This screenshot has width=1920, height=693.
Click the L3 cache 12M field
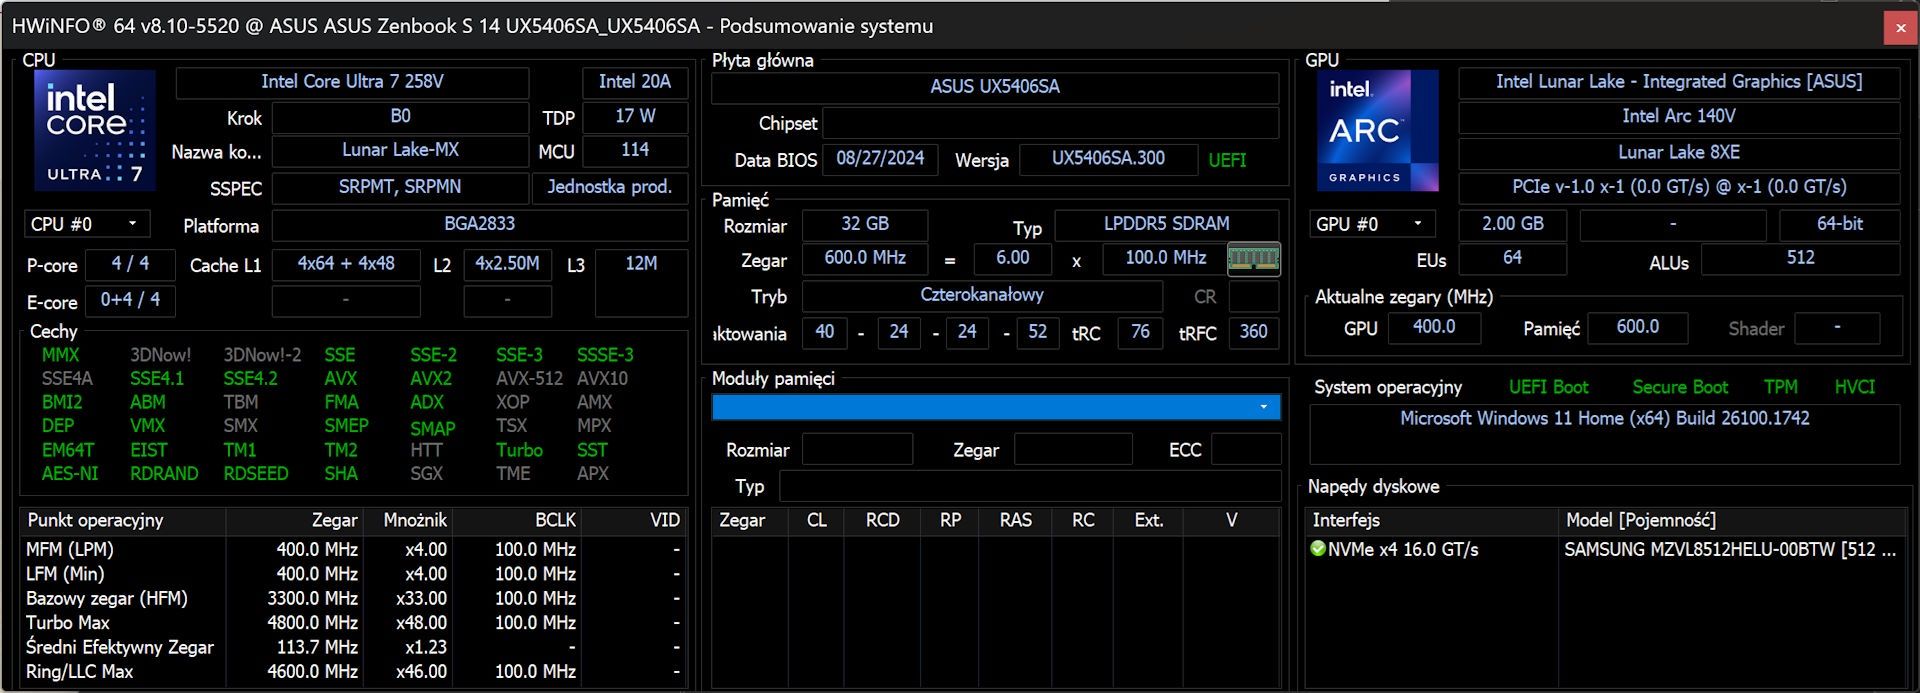coord(641,282)
